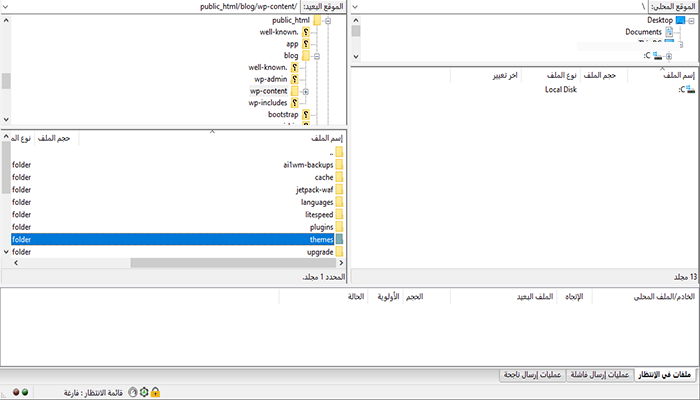
Task: Open the remote site path dropdown
Action: pyautogui.click(x=6, y=6)
